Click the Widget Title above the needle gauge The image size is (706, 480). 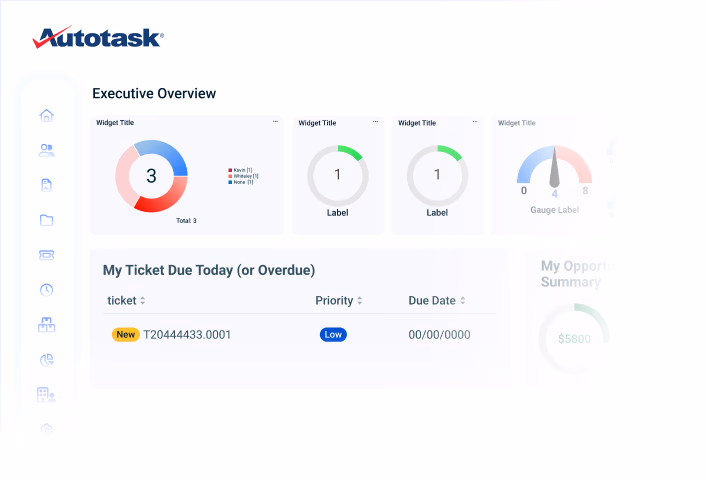click(516, 123)
